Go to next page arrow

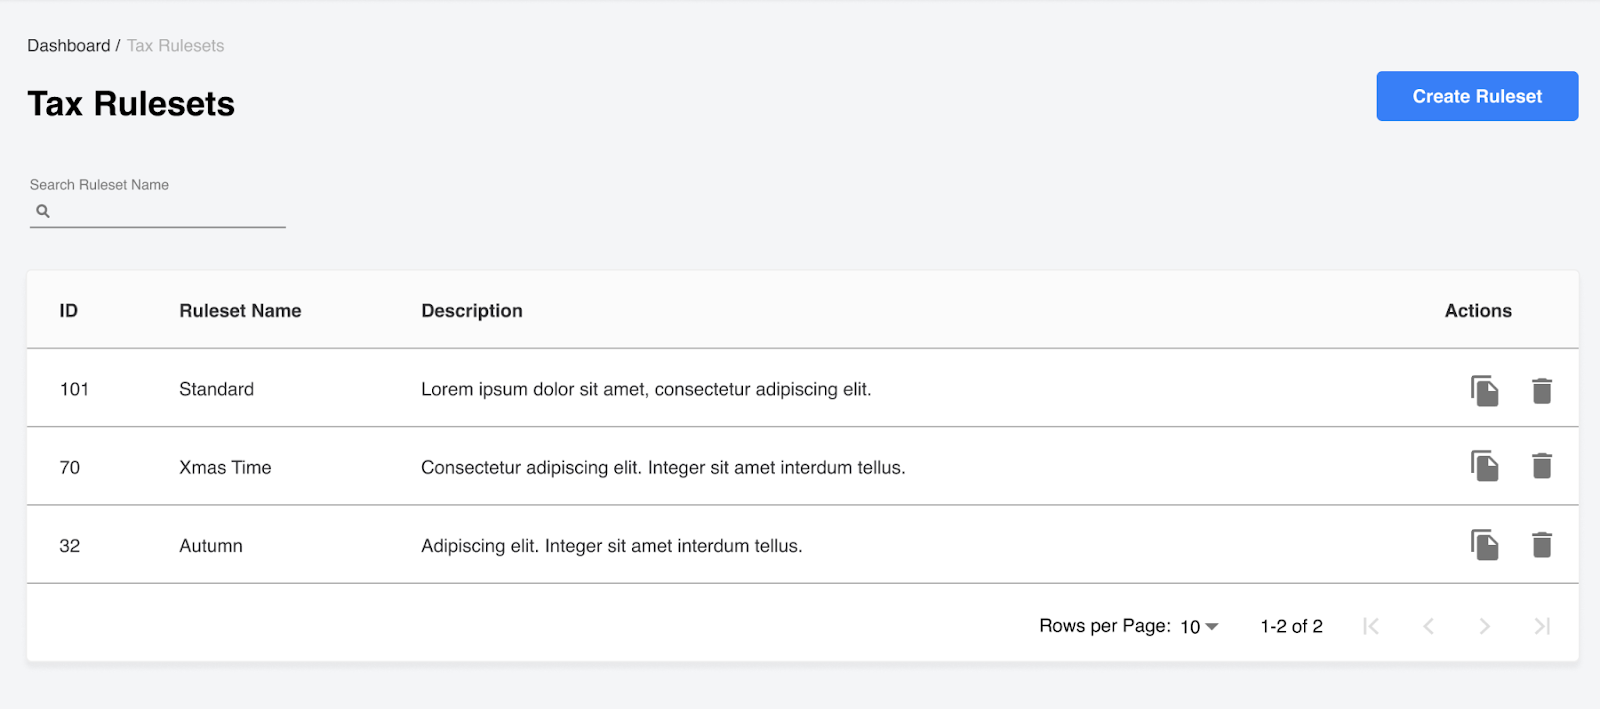pos(1485,626)
